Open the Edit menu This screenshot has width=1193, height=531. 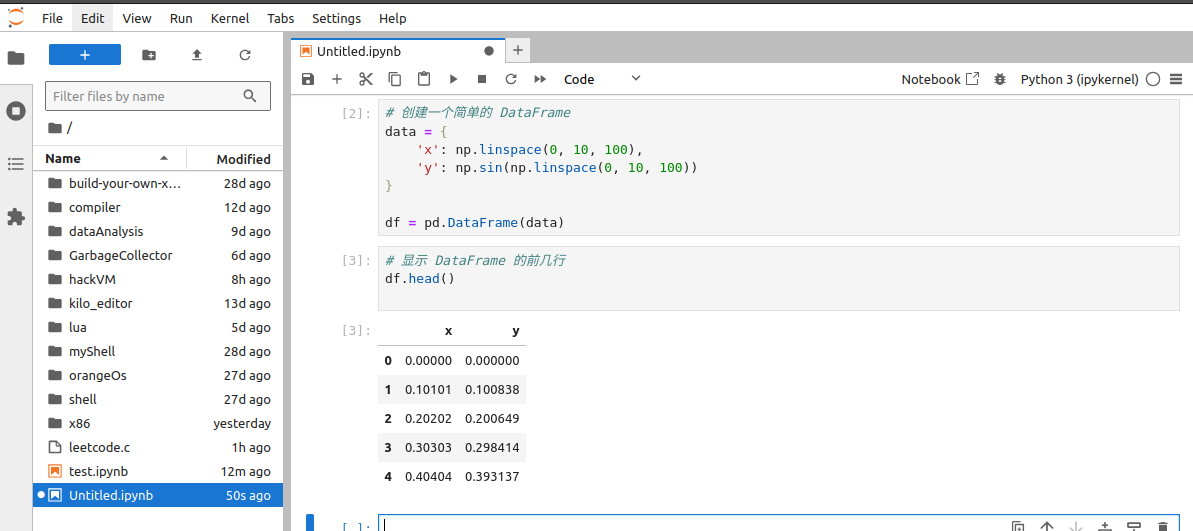[x=93, y=18]
